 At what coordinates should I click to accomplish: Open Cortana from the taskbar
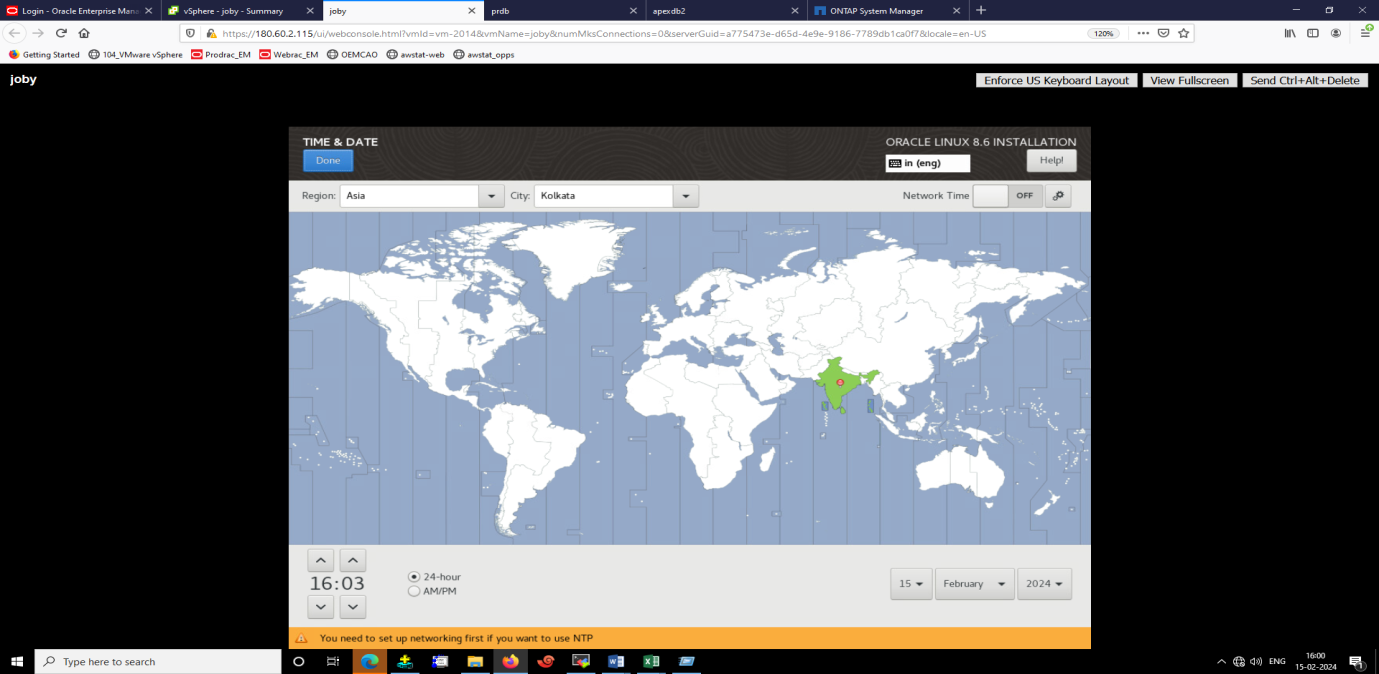(x=298, y=662)
